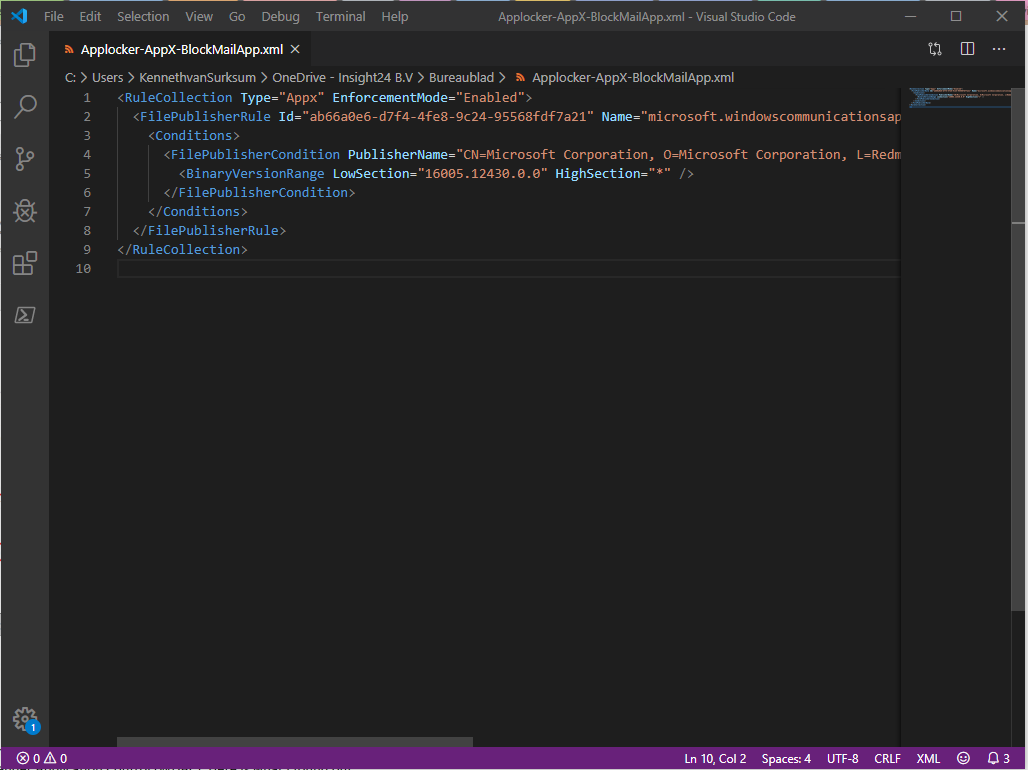1028x770 pixels.
Task: Show errors and warnings count
Action: [x=42, y=759]
